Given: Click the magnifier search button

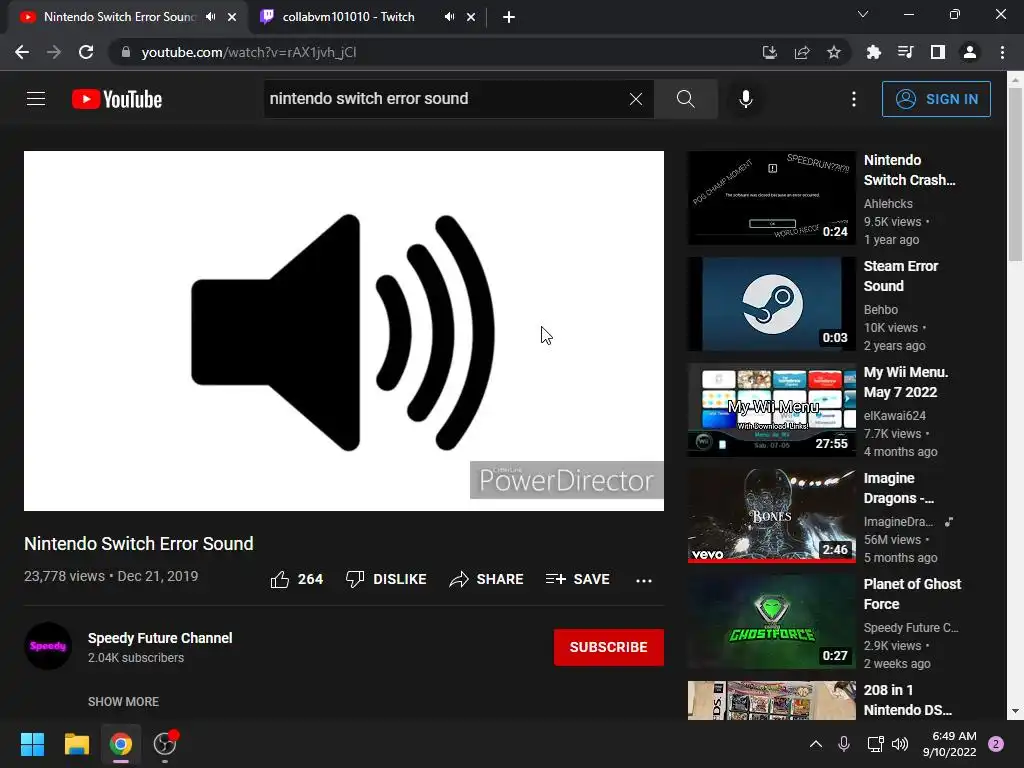Looking at the screenshot, I should 686,99.
